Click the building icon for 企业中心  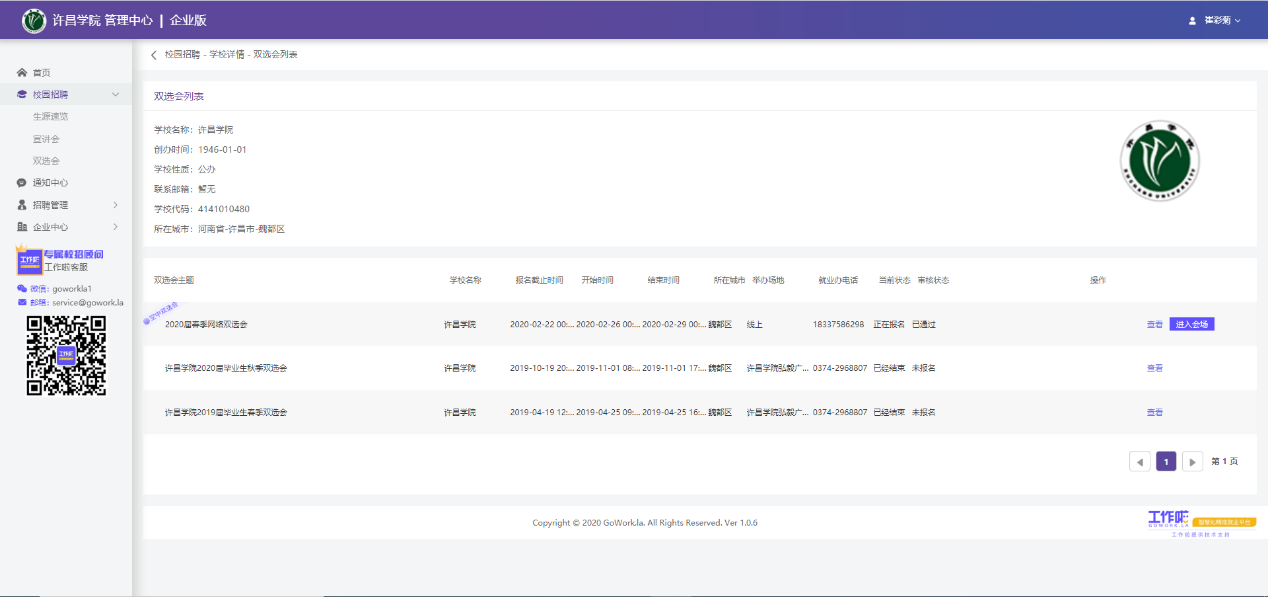22,227
